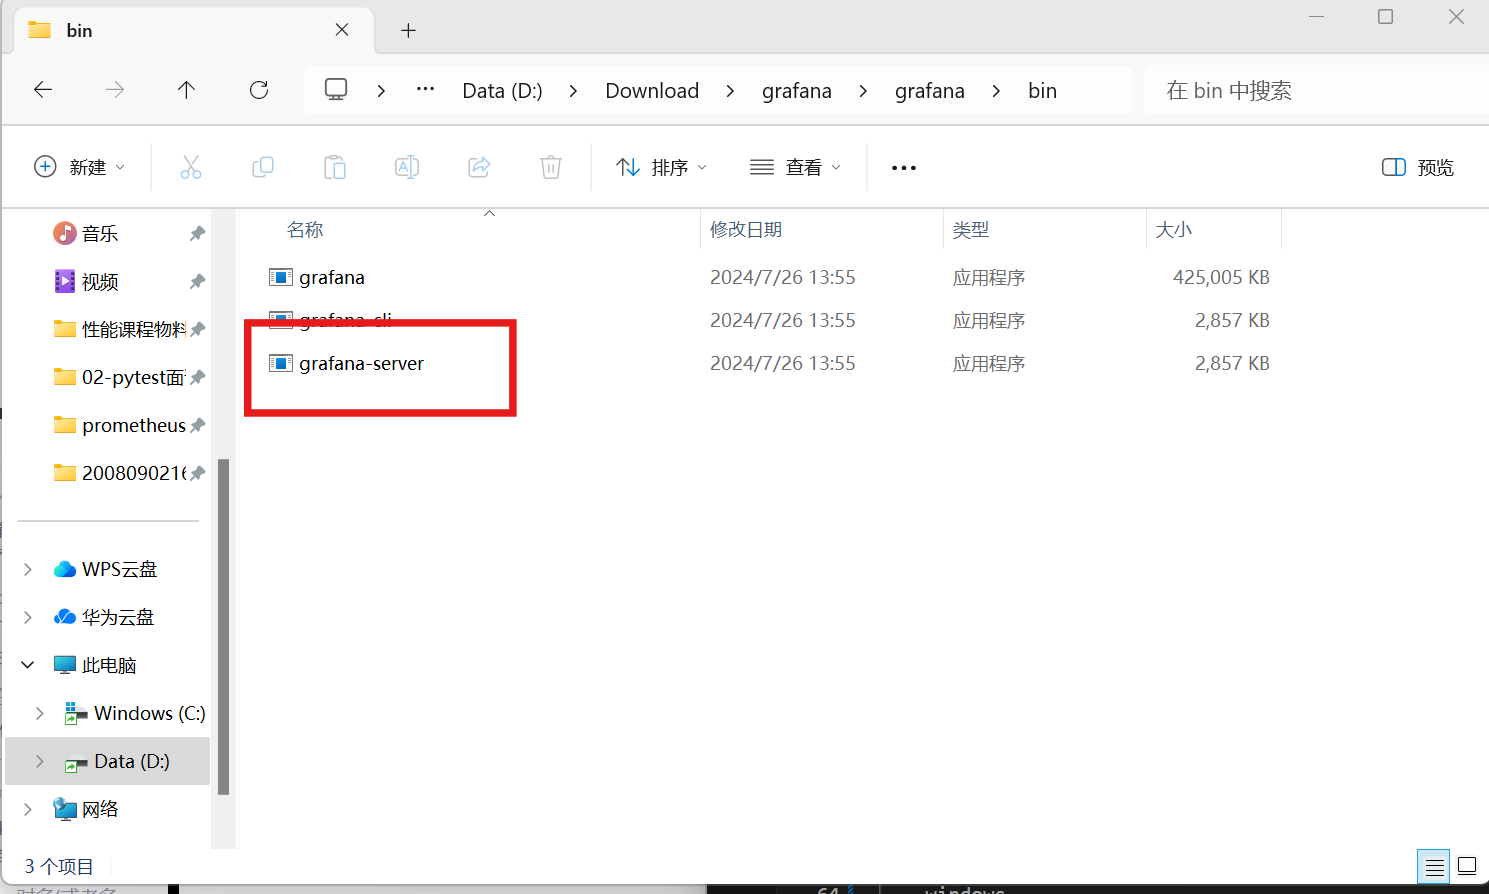The image size is (1489, 894).
Task: Open the 新建 (New) menu
Action: [x=80, y=167]
